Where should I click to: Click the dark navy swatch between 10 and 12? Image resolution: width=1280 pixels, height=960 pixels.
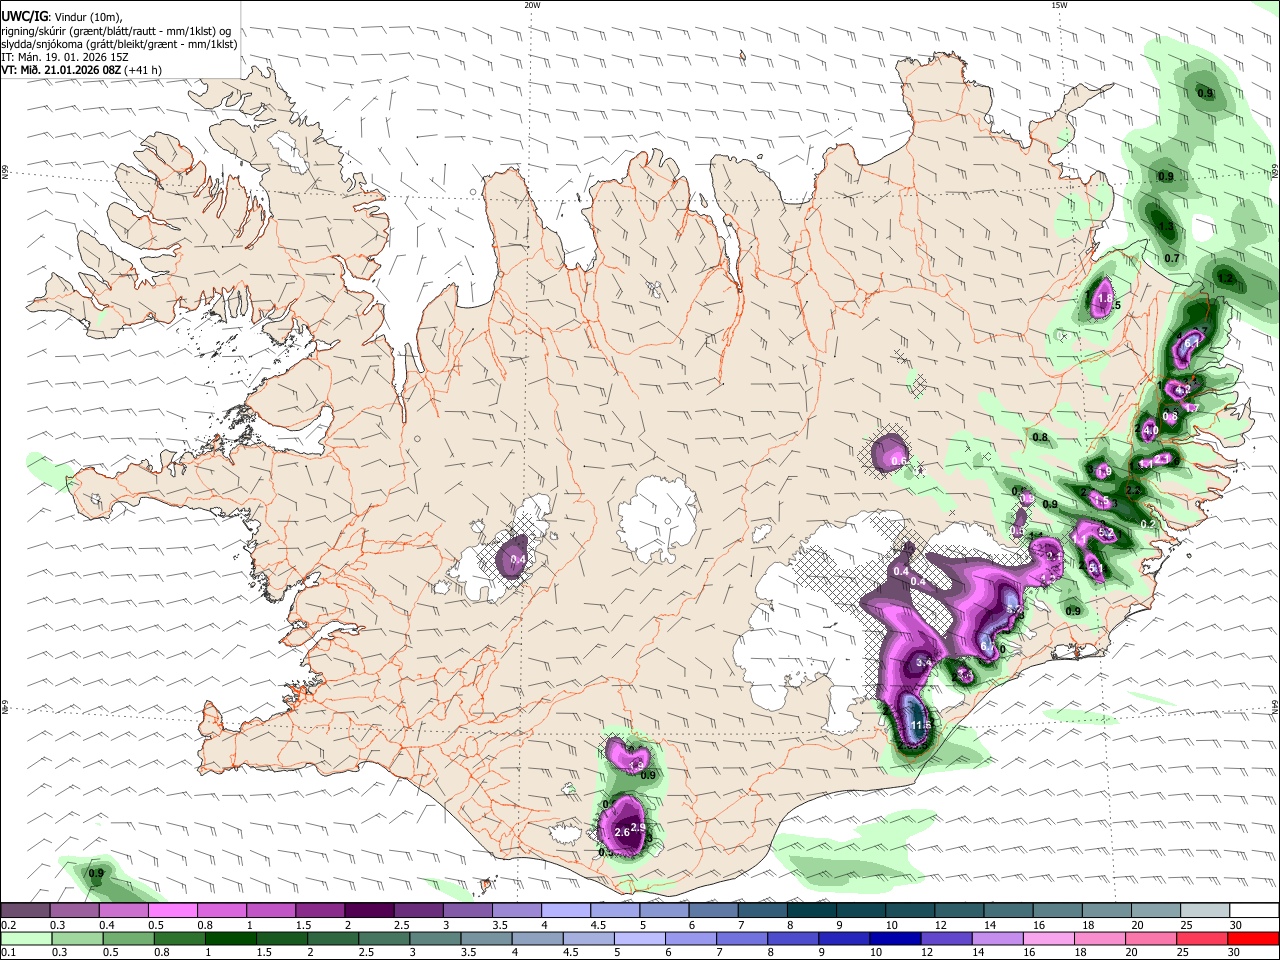tap(893, 938)
